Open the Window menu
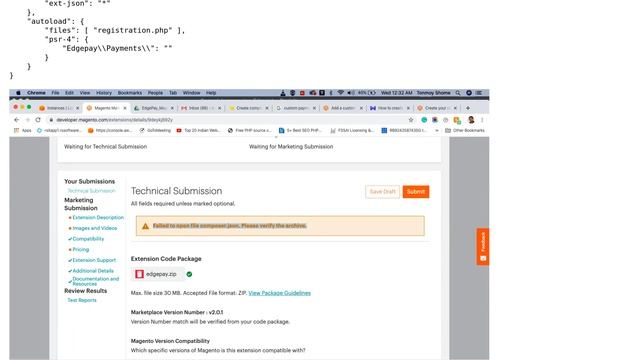Image resolution: width=640 pixels, height=360 pixels. [191, 93]
